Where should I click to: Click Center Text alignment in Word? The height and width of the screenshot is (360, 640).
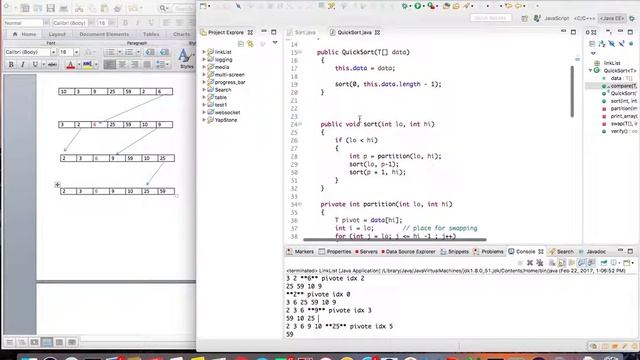(122, 64)
